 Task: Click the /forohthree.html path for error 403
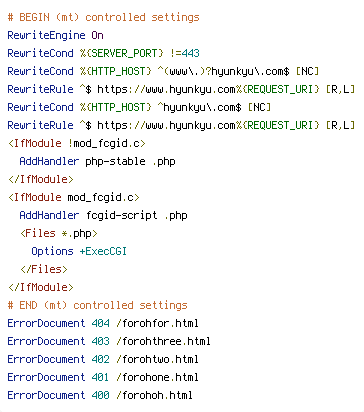click(x=163, y=341)
